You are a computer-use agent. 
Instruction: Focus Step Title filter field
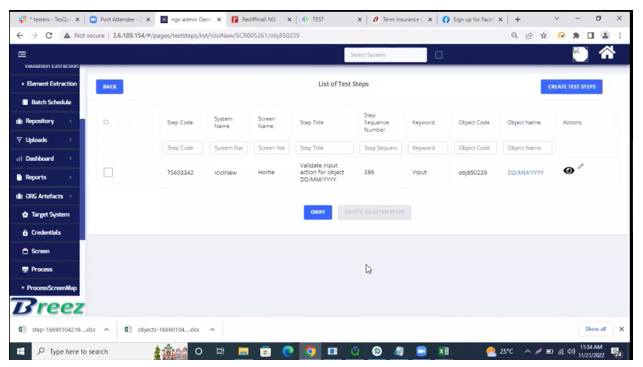(x=324, y=148)
